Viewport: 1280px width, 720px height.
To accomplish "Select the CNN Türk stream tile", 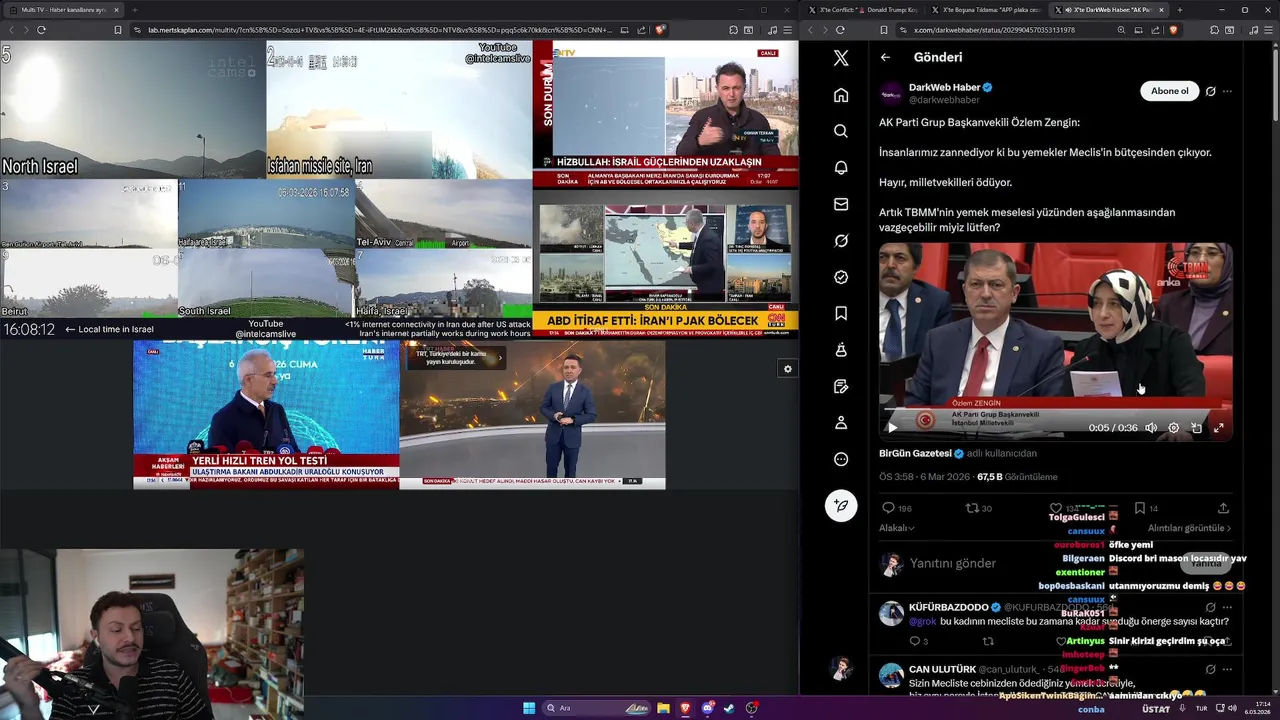I will pyautogui.click(x=665, y=264).
